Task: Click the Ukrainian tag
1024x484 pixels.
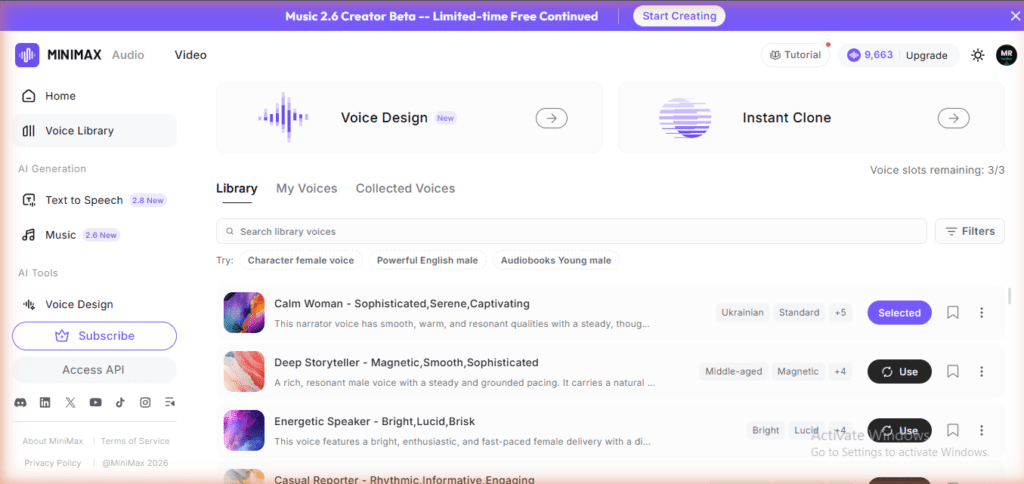Action: [743, 313]
